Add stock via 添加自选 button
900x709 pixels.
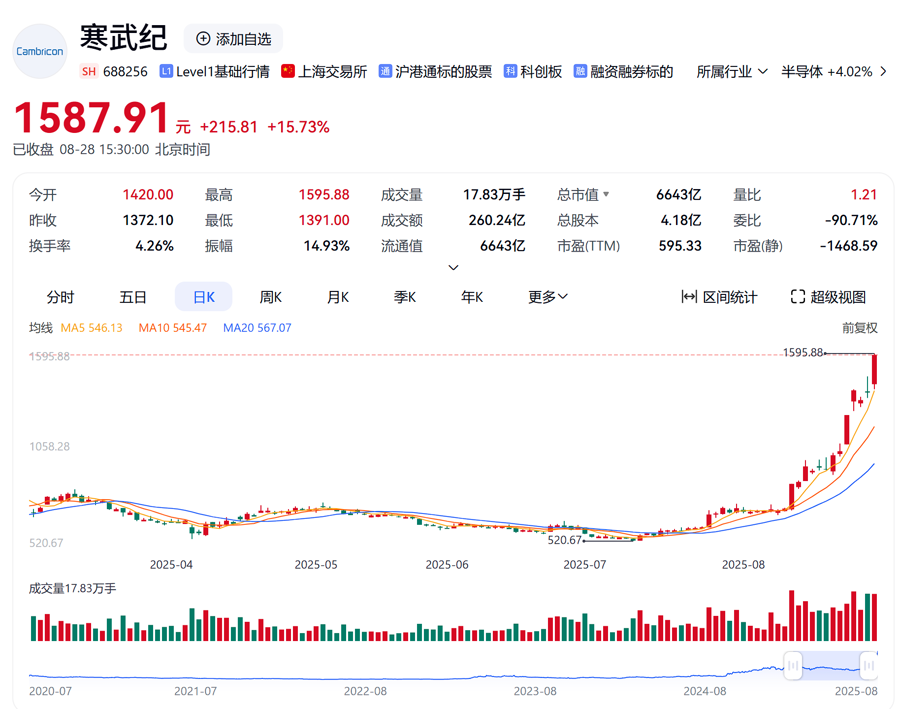point(233,39)
